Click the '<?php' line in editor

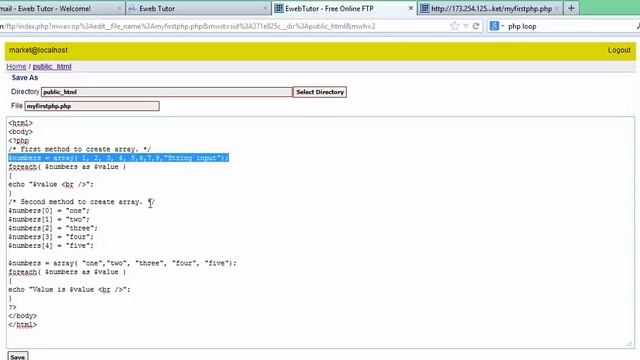click(19, 140)
